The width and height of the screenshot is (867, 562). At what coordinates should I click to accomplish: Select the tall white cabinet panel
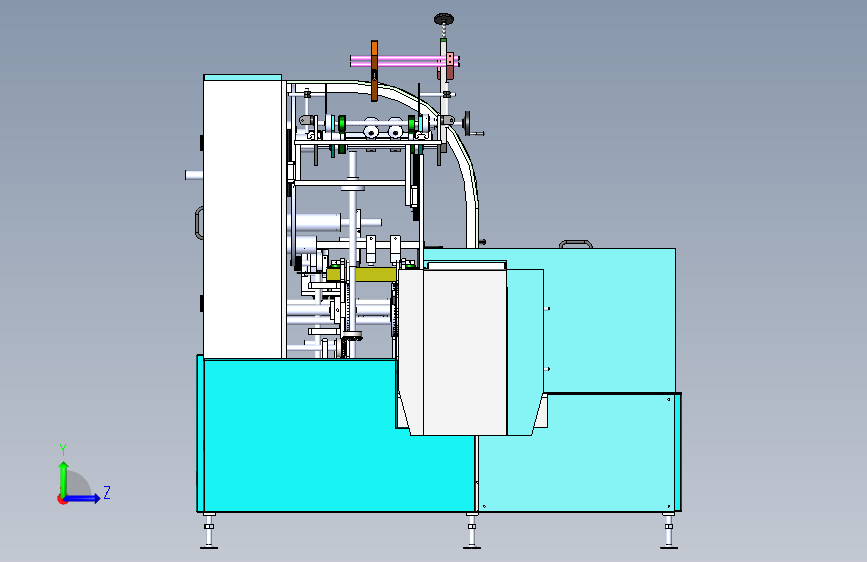pyautogui.click(x=243, y=219)
